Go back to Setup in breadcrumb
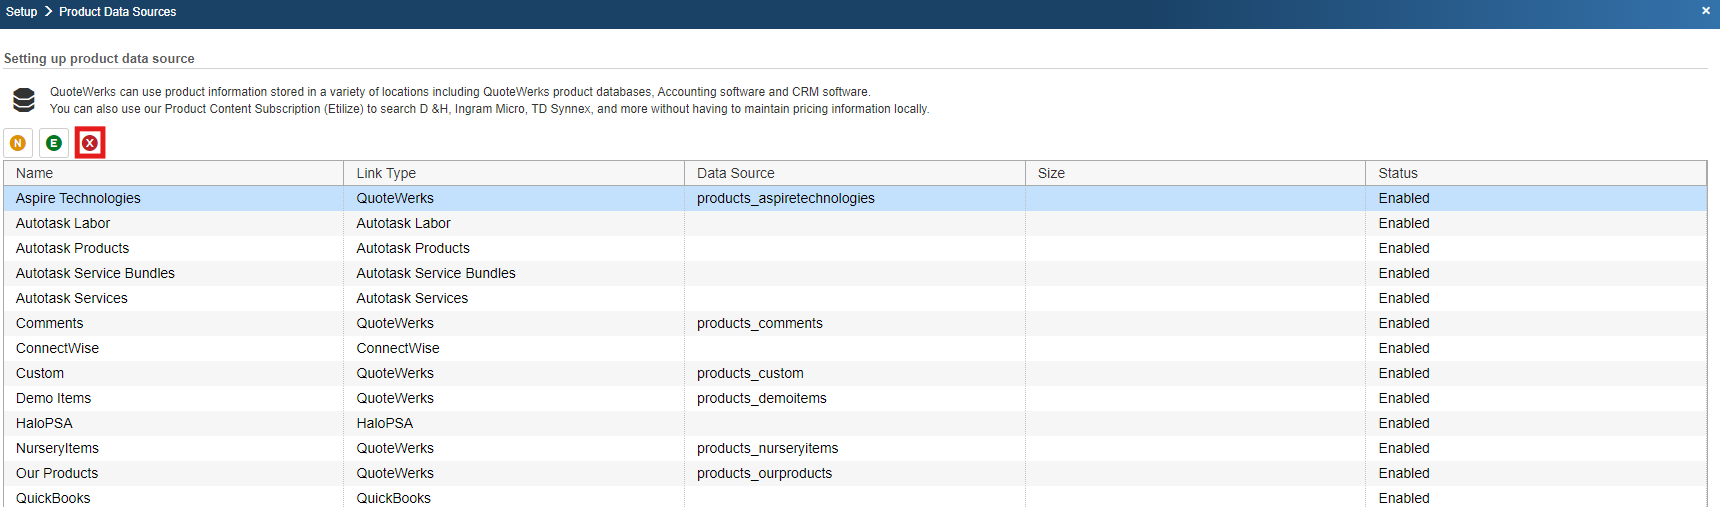The image size is (1720, 507). coord(21,12)
